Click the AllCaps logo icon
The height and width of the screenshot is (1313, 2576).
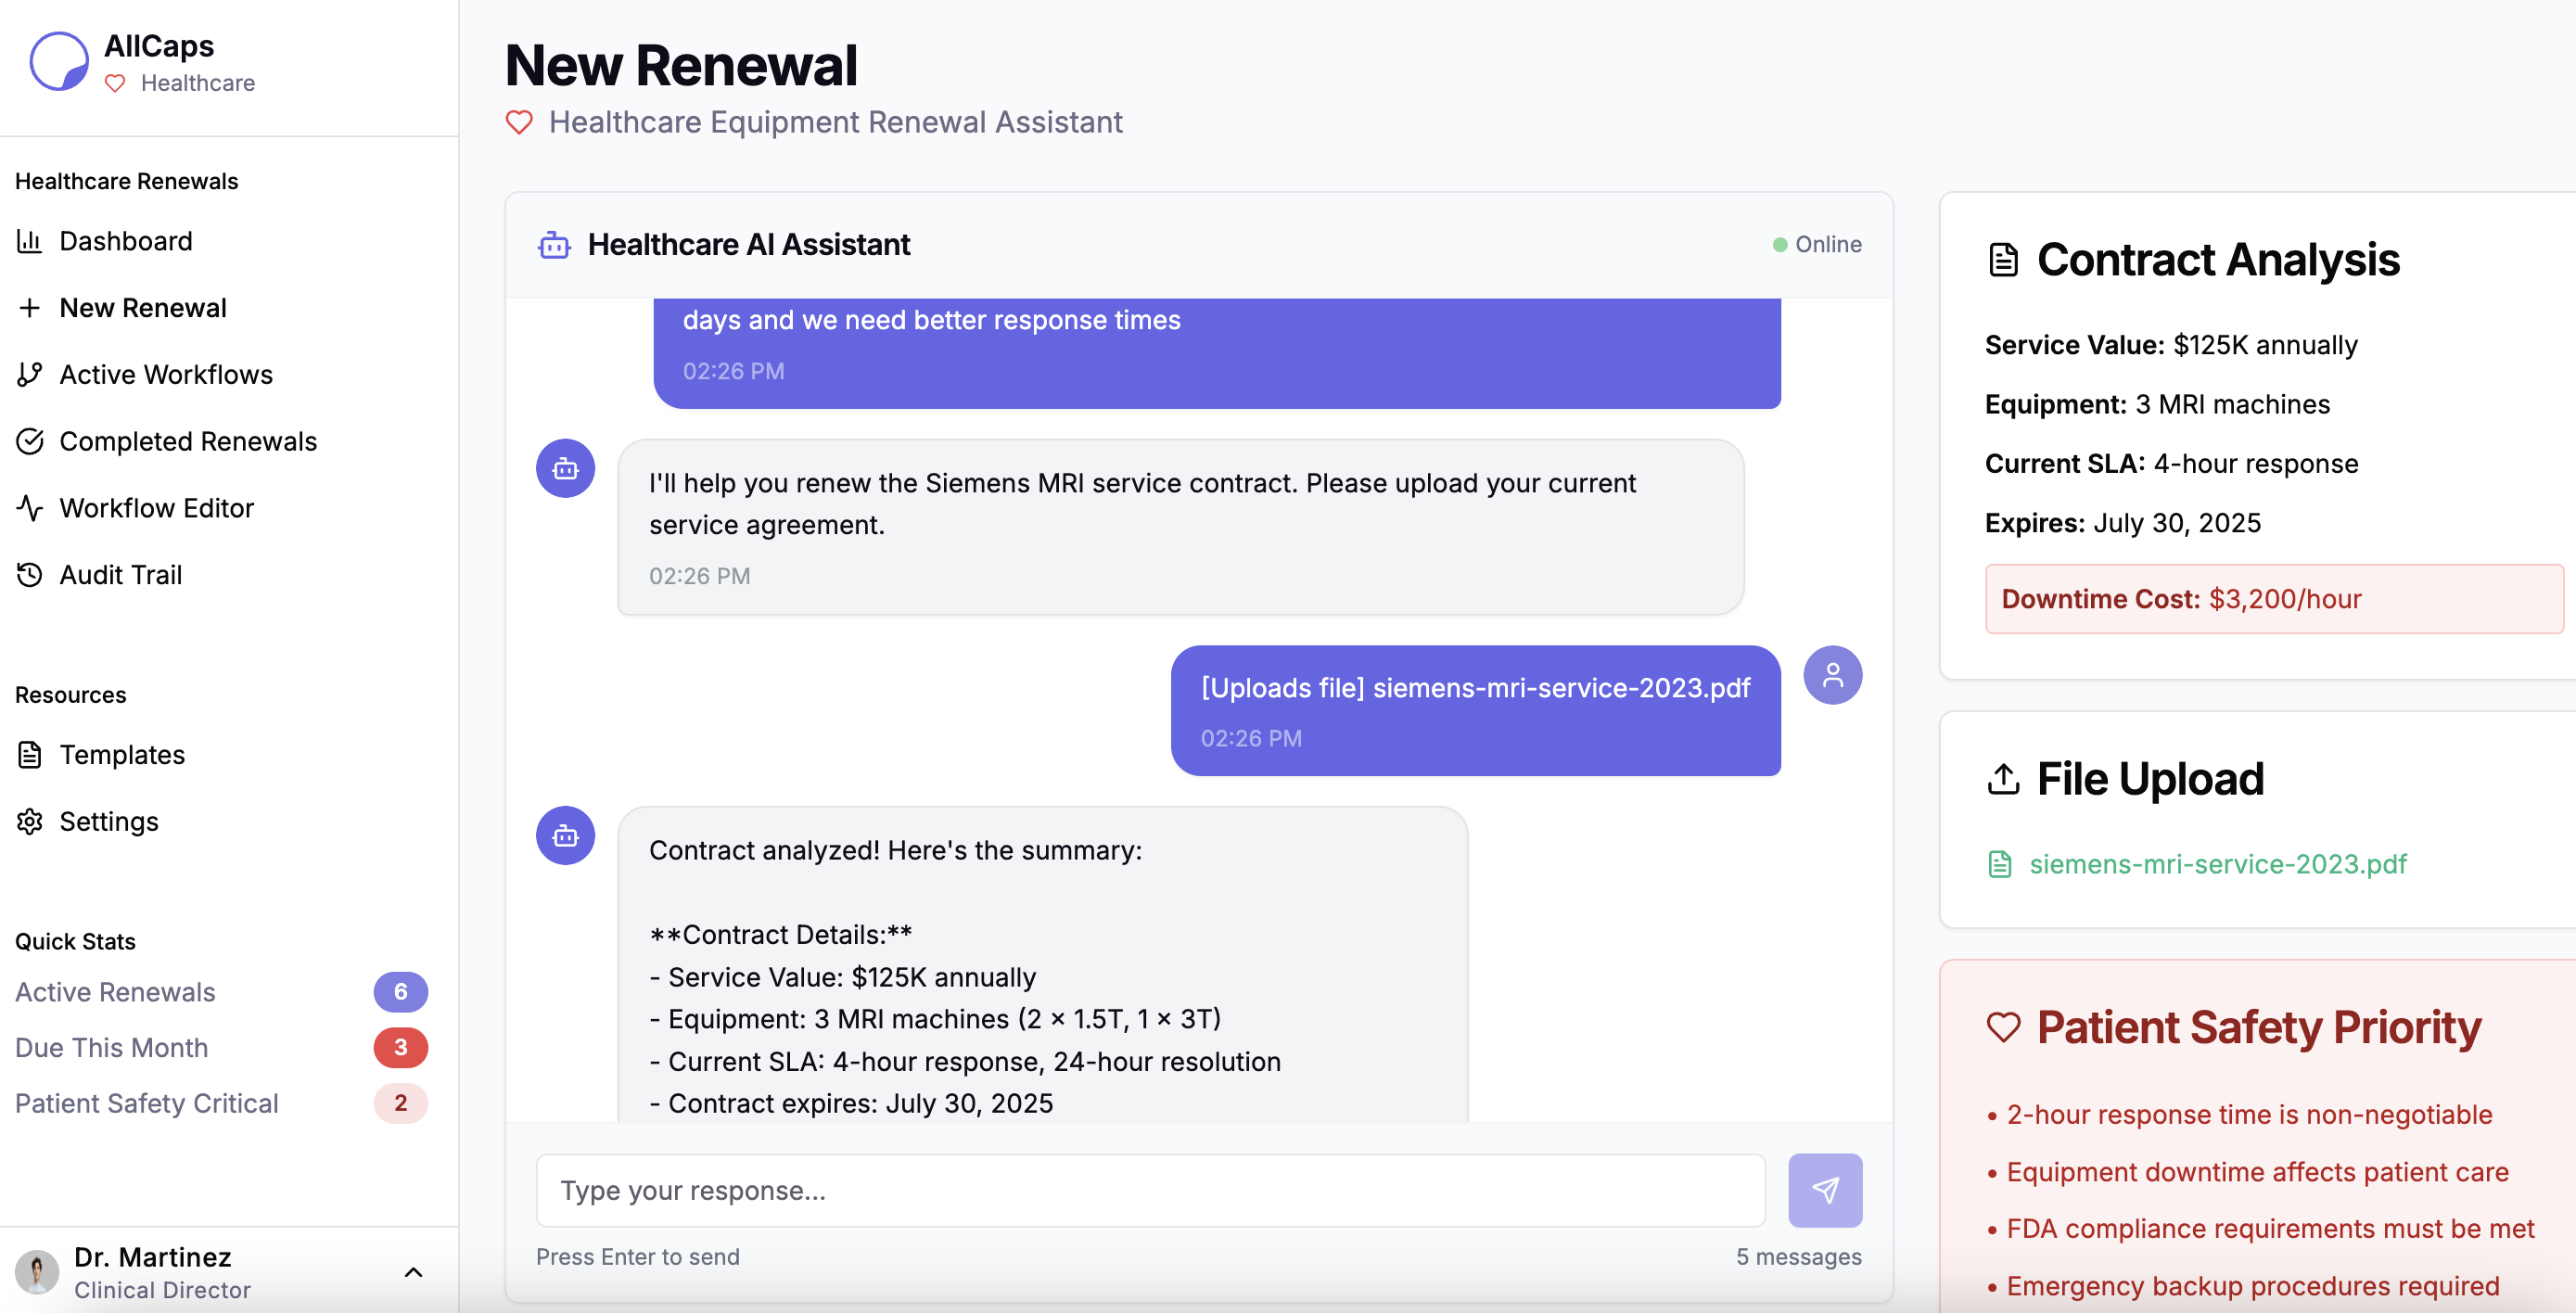[x=59, y=61]
